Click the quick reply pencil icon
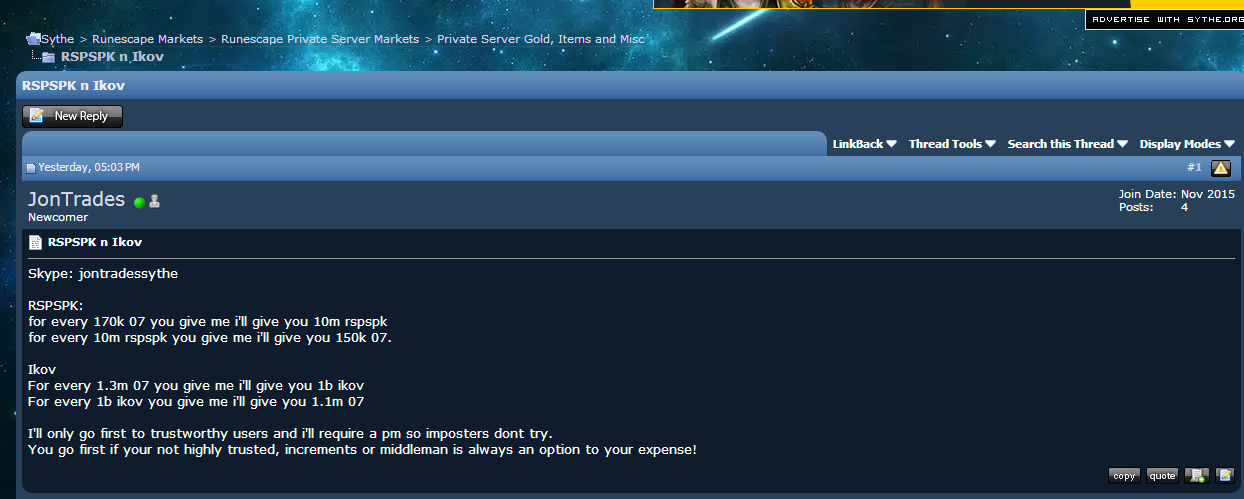 [1225, 475]
